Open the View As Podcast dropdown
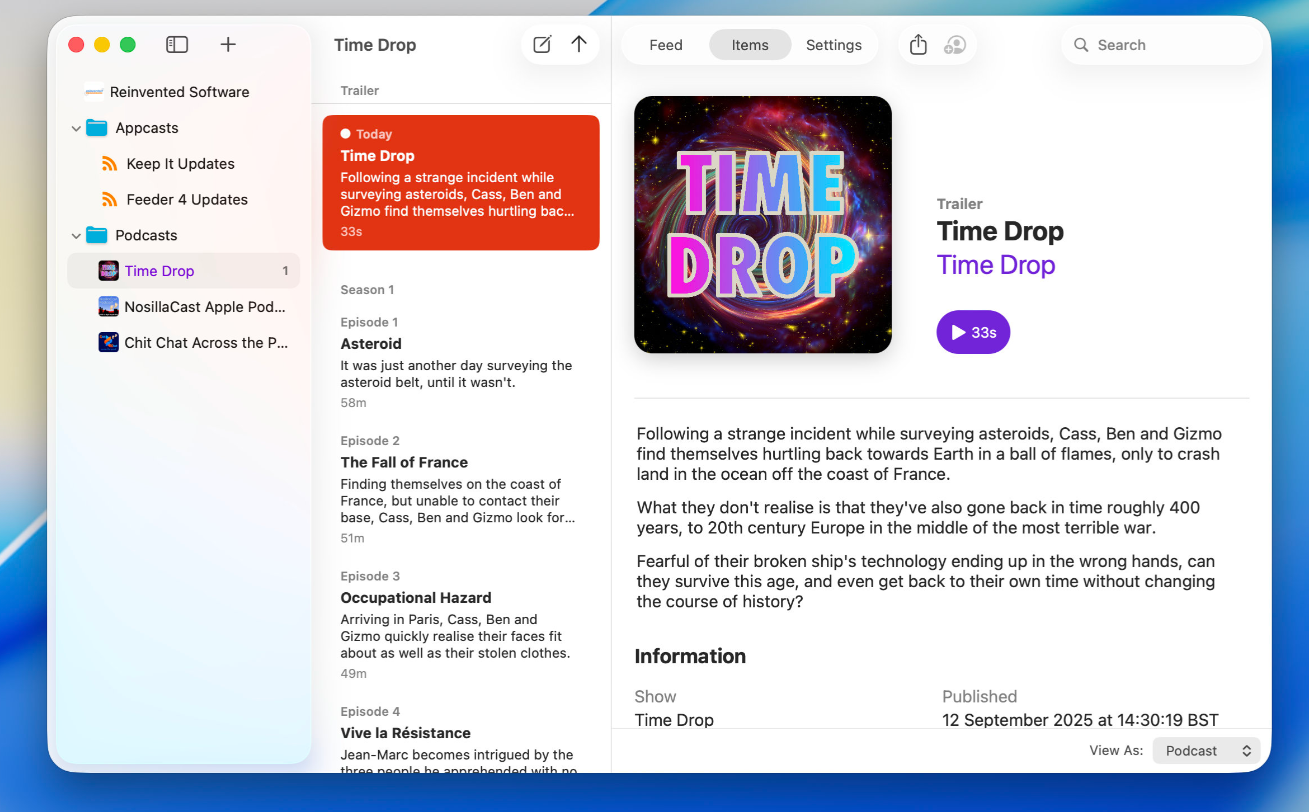Viewport: 1309px width, 812px height. click(1206, 751)
